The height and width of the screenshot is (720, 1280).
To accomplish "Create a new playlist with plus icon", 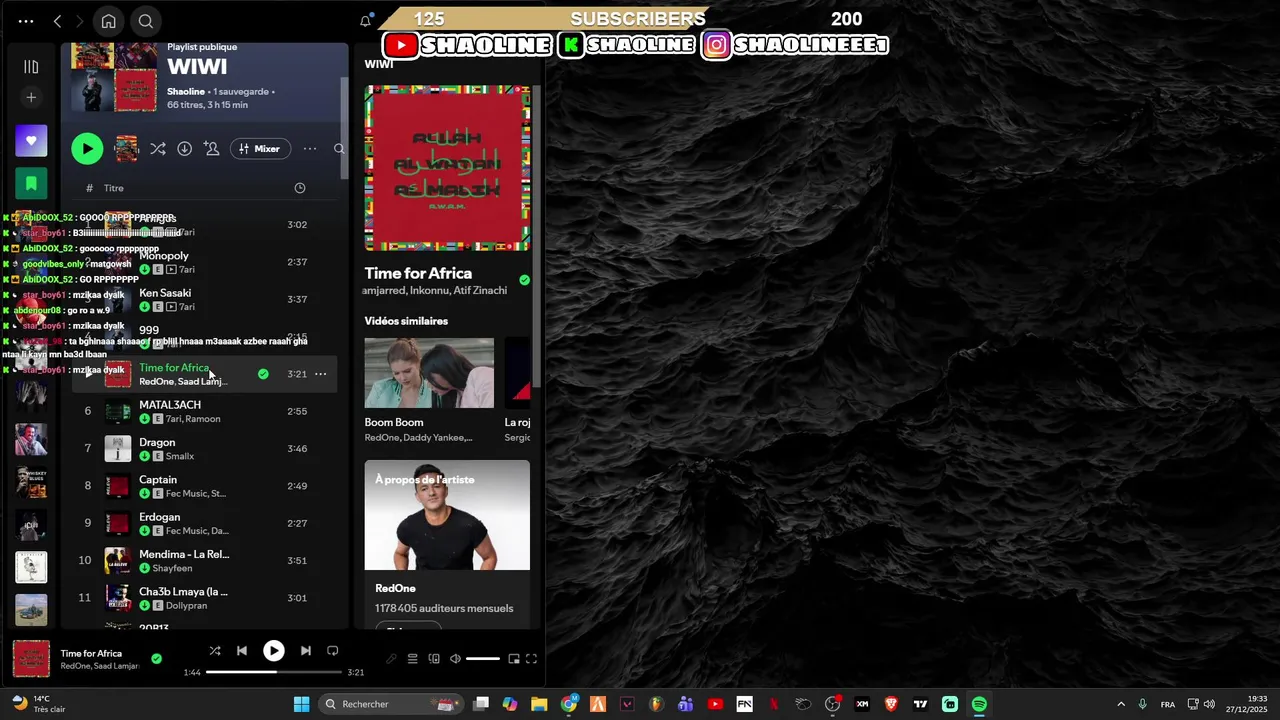I will point(31,97).
